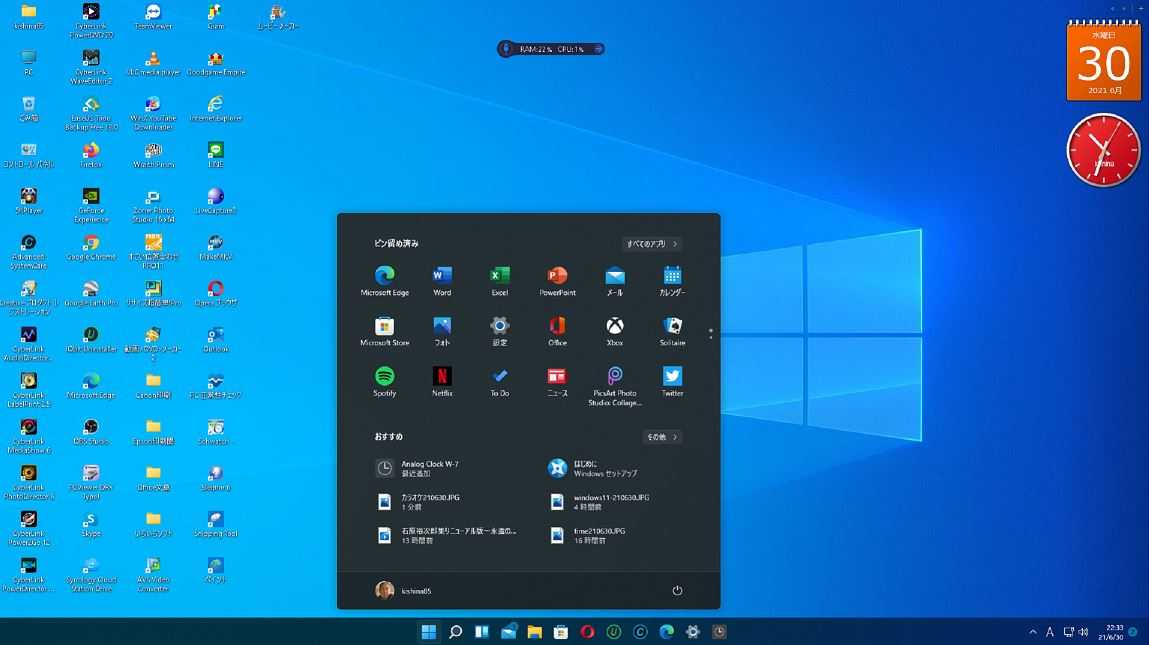Open the kishima85 user account menu
Viewport: 1149px width, 645px height.
(403, 591)
